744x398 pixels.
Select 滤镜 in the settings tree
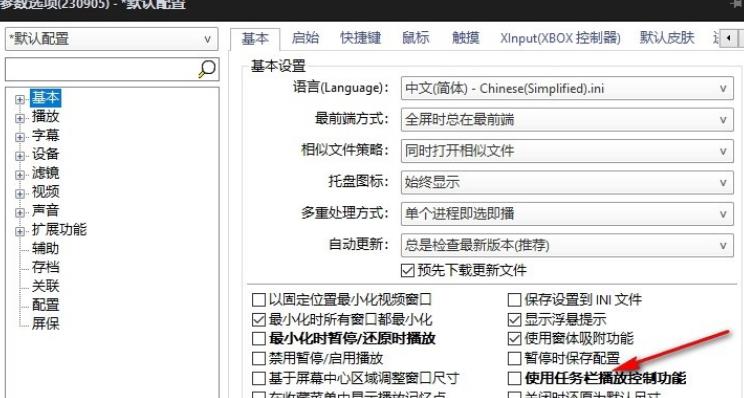[46, 173]
